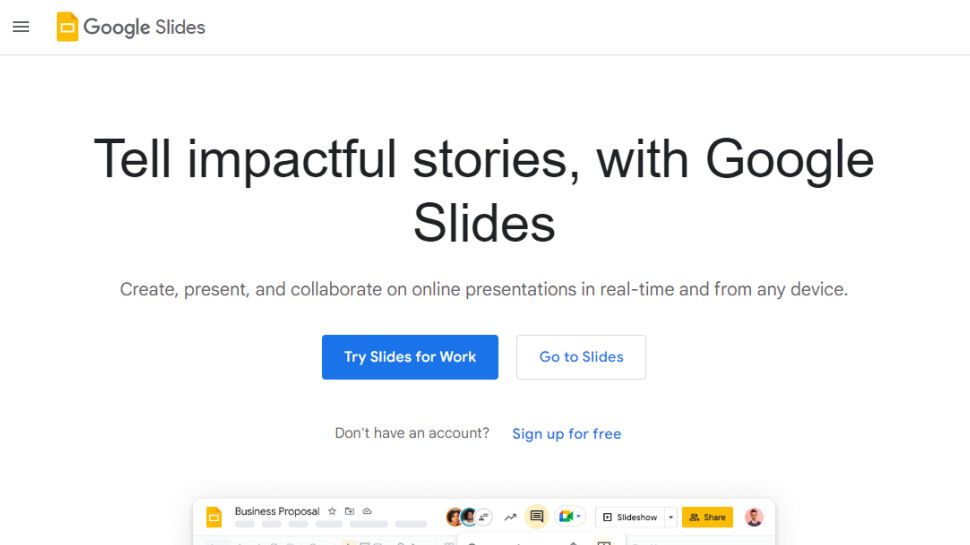The height and width of the screenshot is (545, 970).
Task: Click the yellow Slides file icon in preview
Action: [x=214, y=517]
